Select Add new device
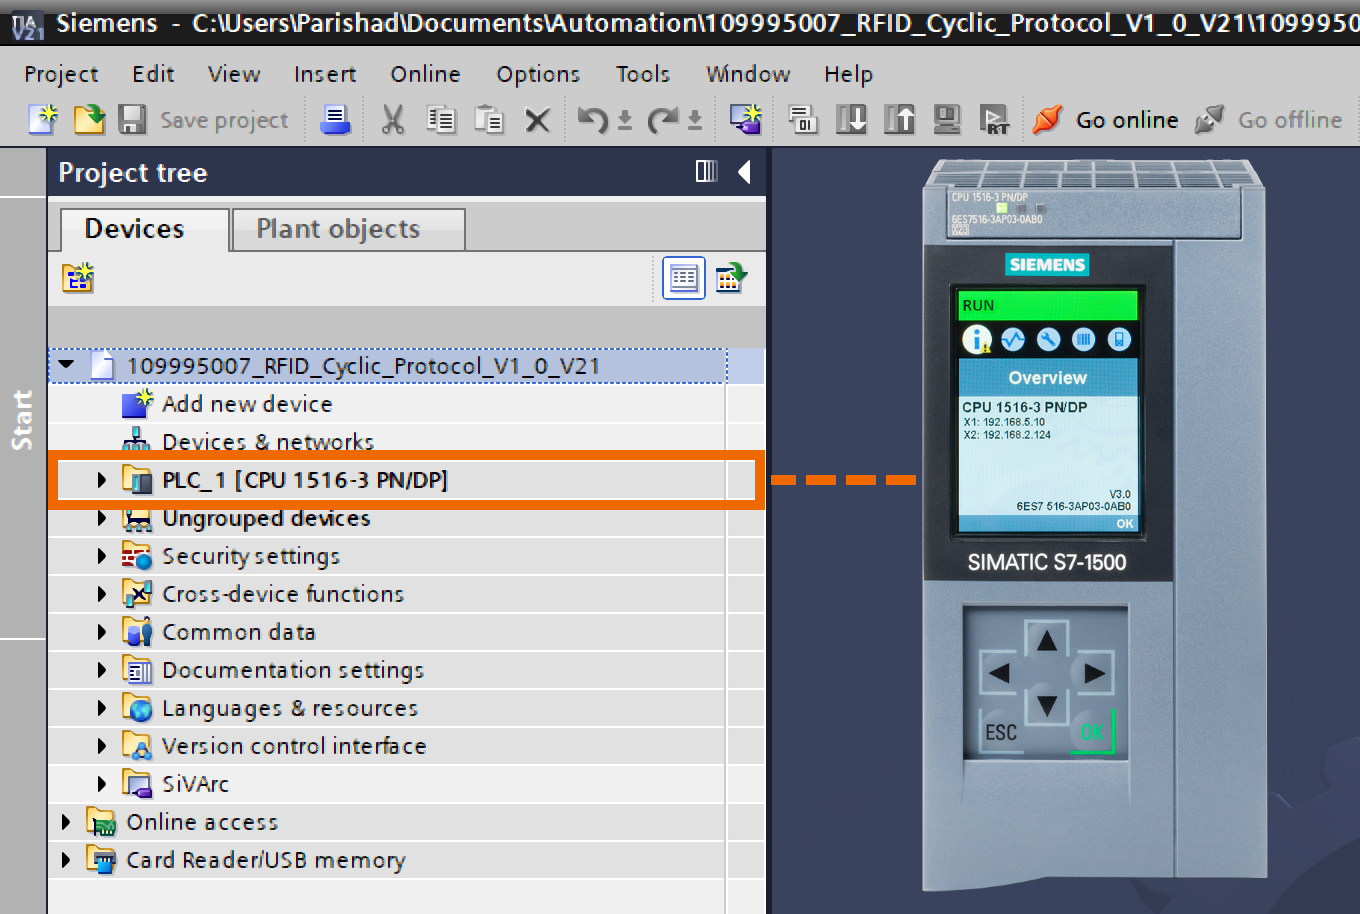The image size is (1360, 914). (x=247, y=404)
